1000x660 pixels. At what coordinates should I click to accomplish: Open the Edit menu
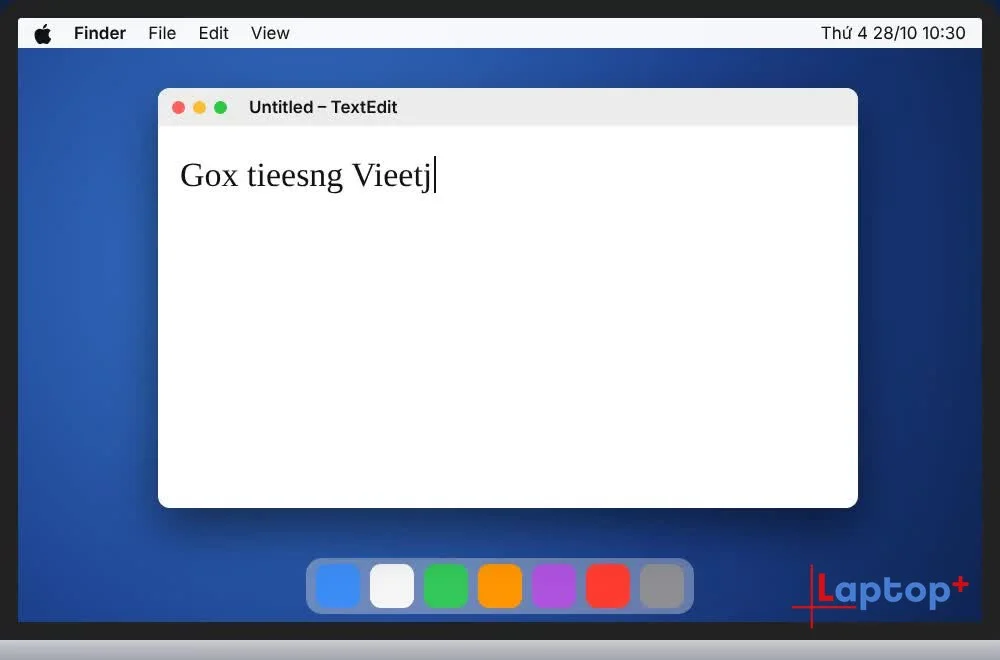213,33
